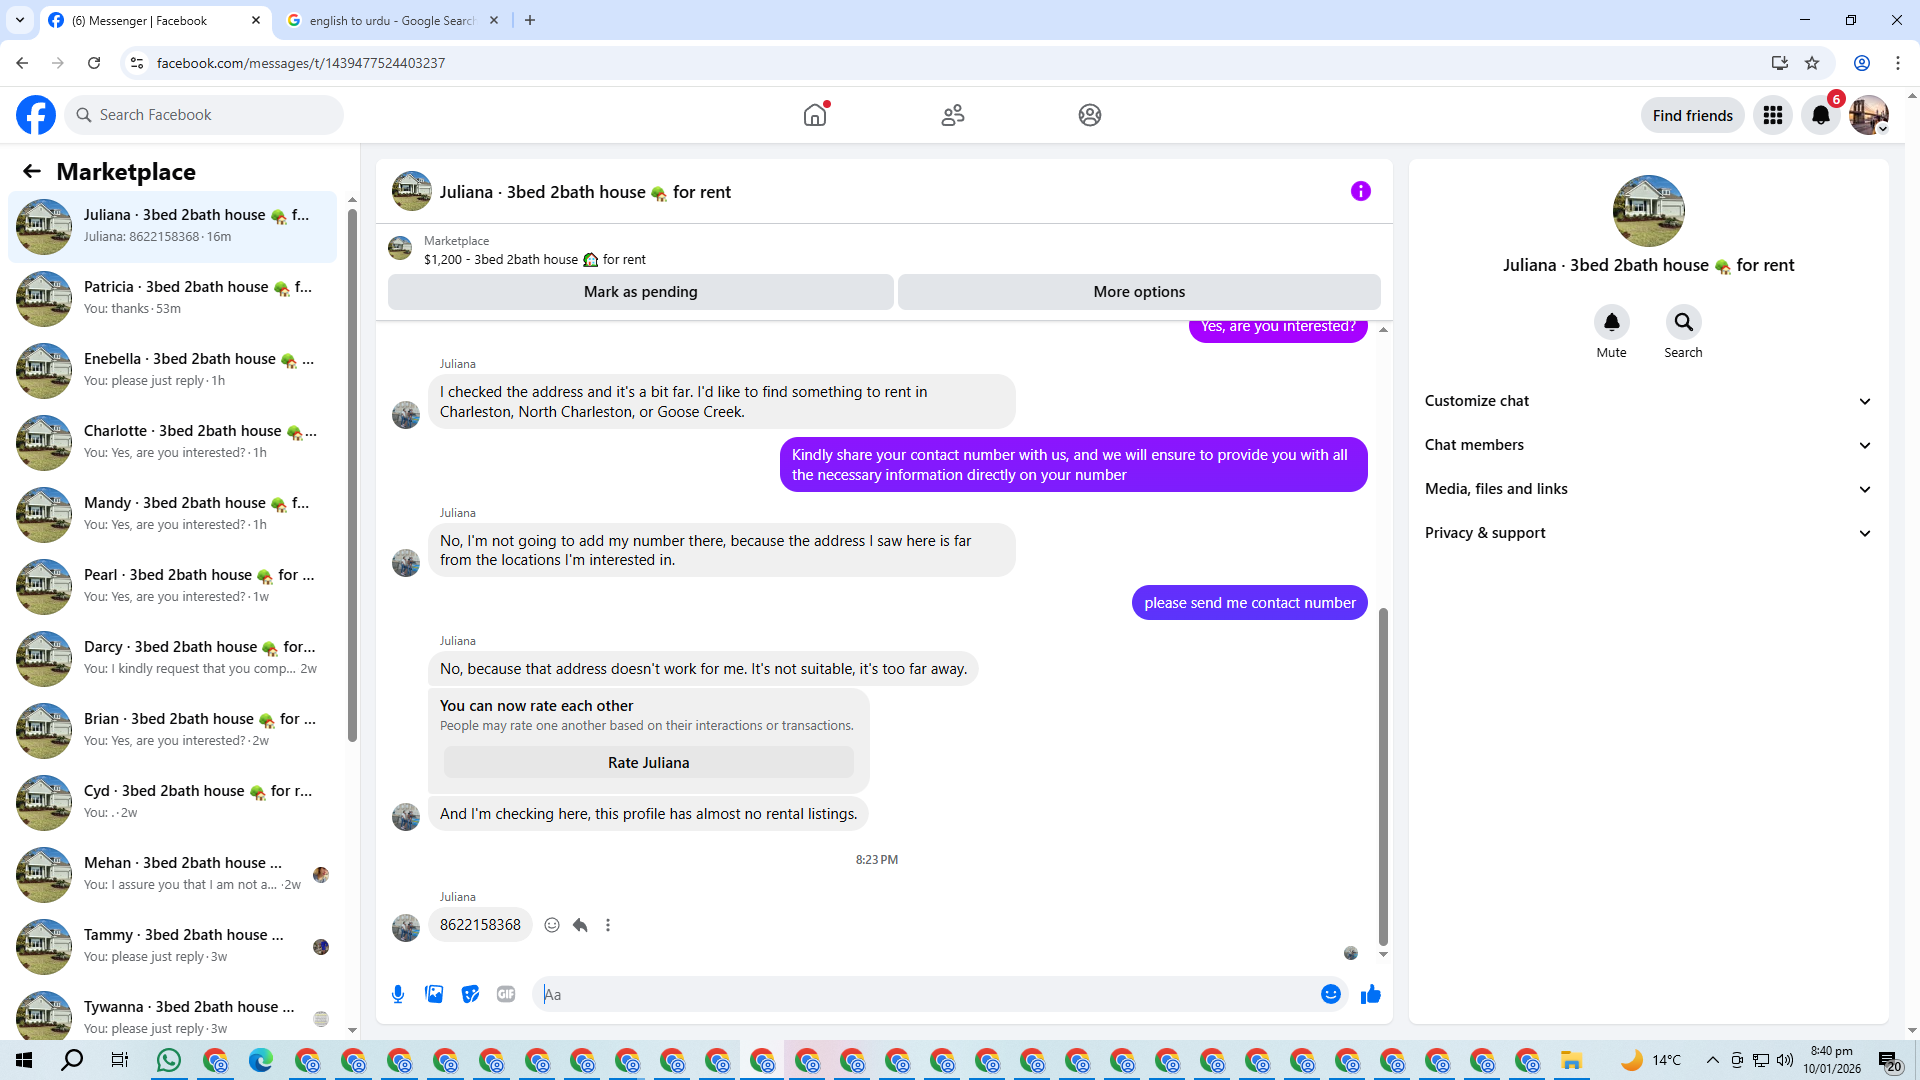Click the voice clip microphone icon
This screenshot has height=1080, width=1920.
point(398,994)
